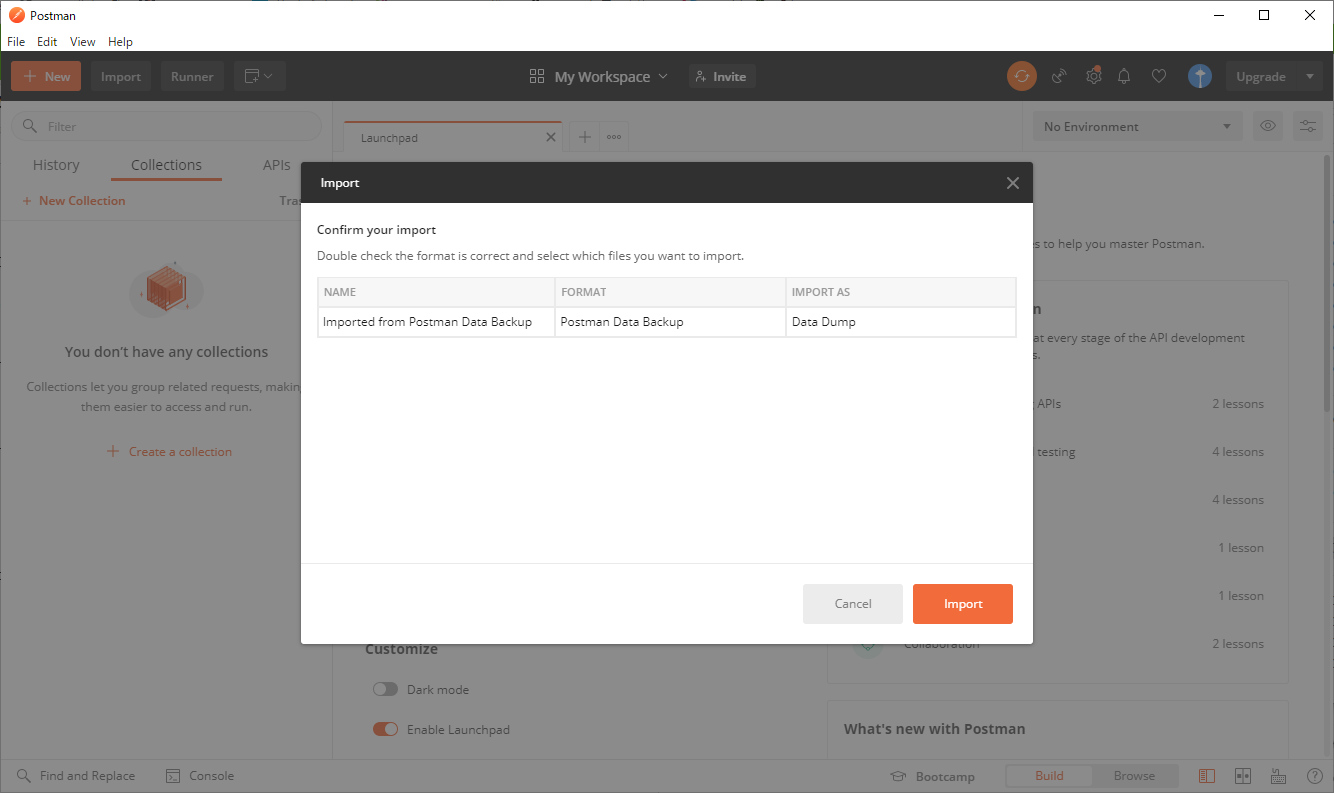This screenshot has height=793, width=1334.
Task: Switch to the Collections tab
Action: (x=166, y=165)
